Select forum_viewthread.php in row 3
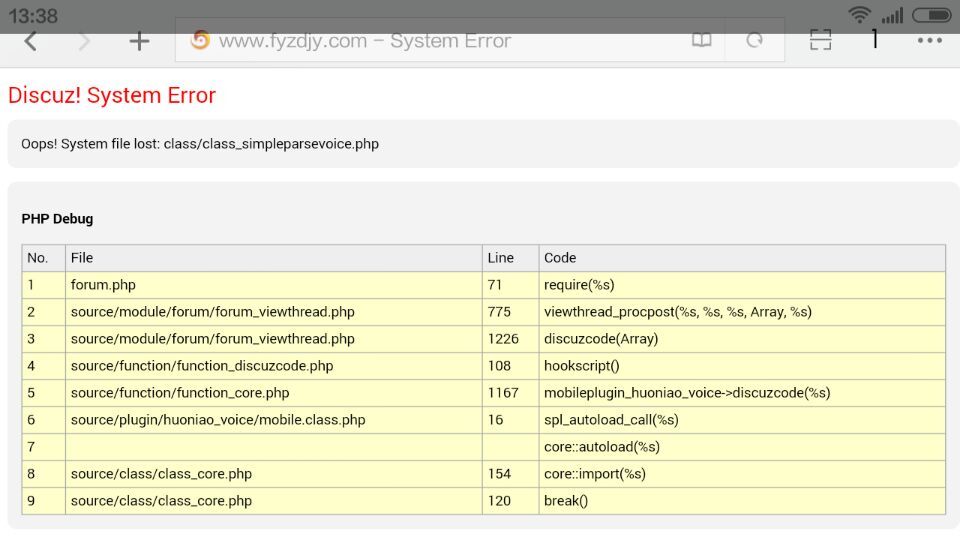This screenshot has height=540, width=960. coord(274,339)
